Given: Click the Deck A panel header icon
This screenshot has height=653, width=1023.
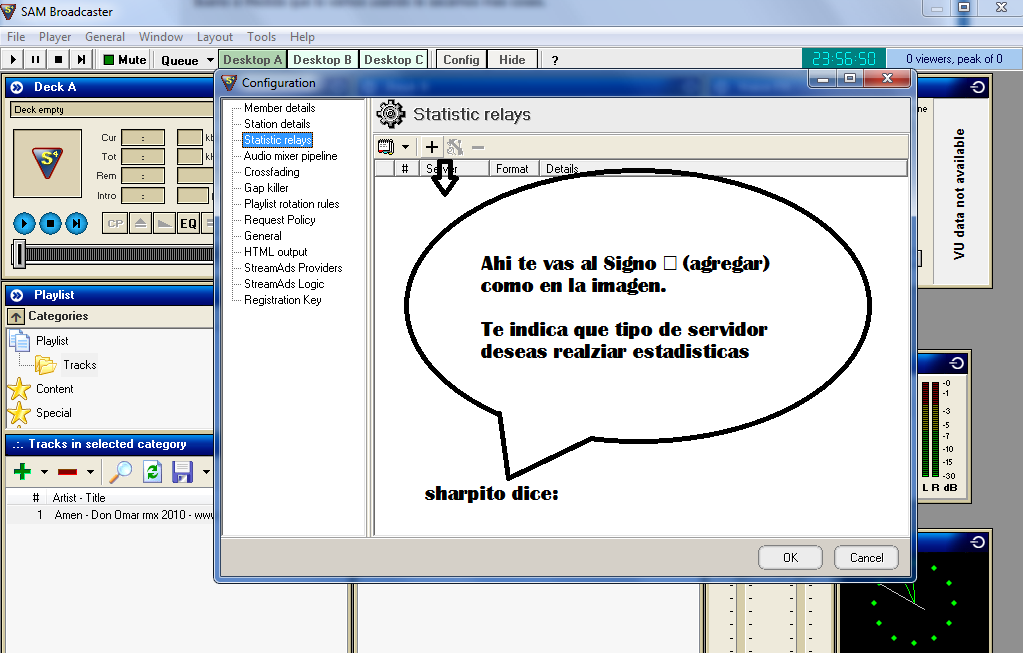Looking at the screenshot, I should 17,87.
